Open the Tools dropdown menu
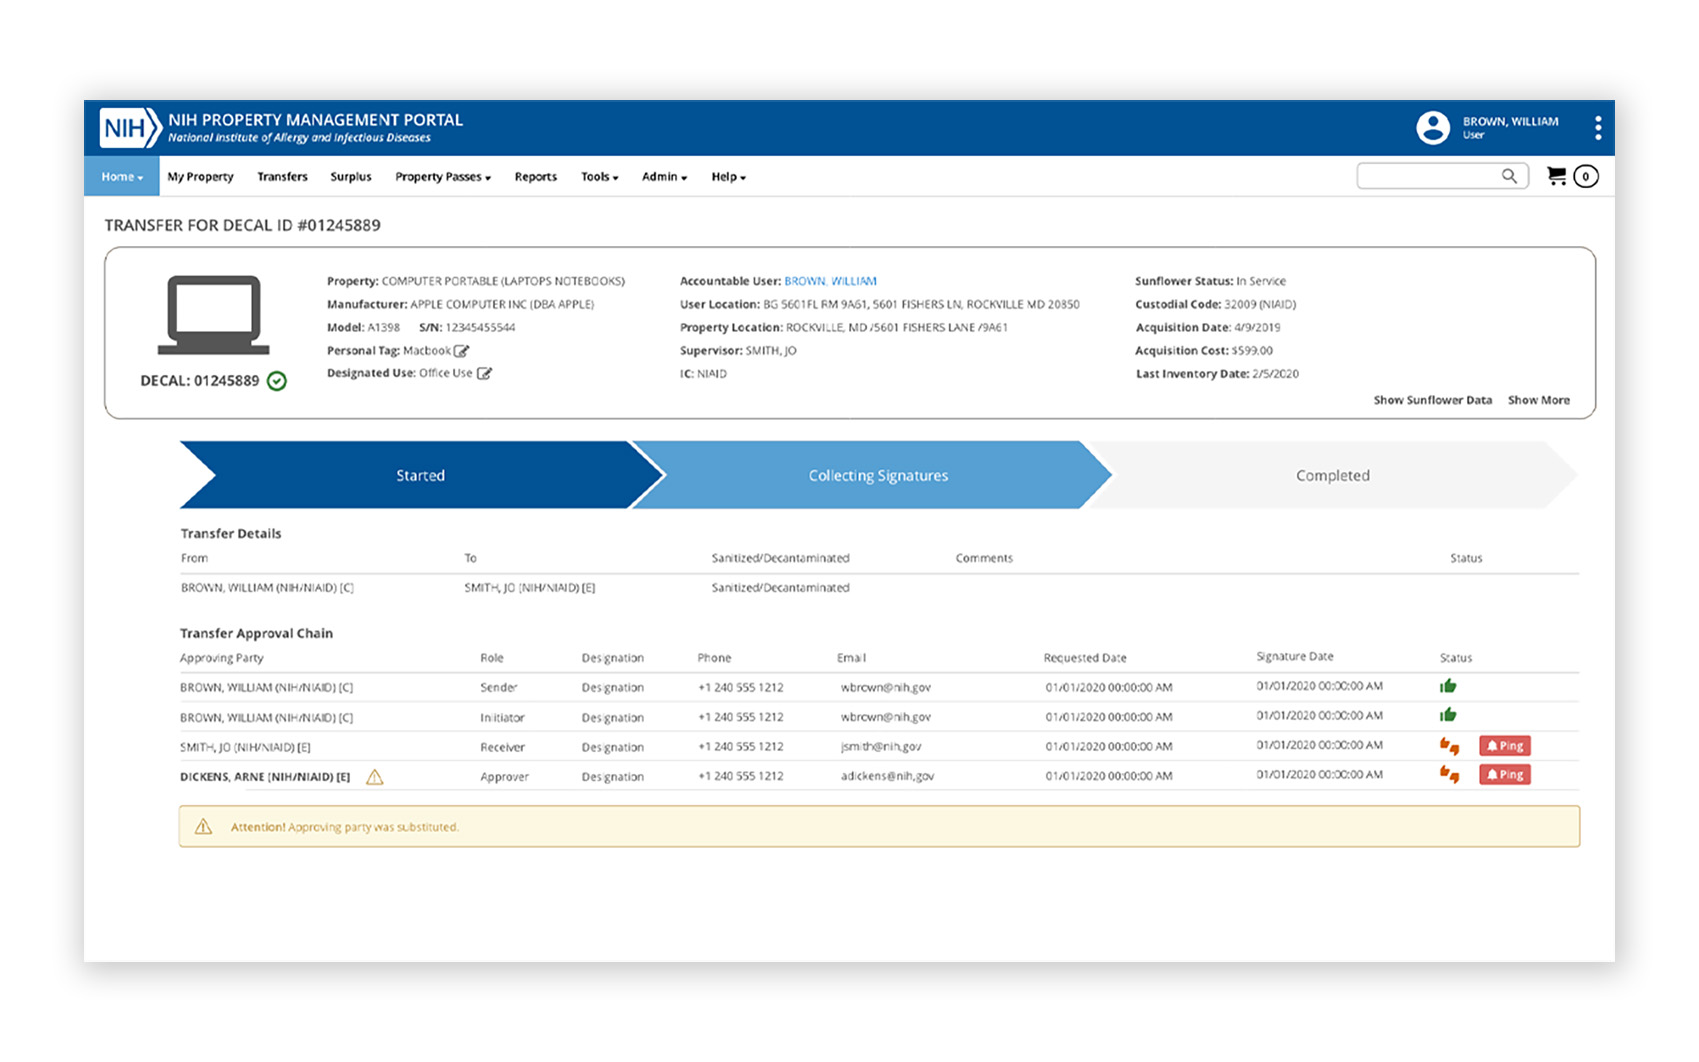The width and height of the screenshot is (1699, 1062). click(599, 177)
